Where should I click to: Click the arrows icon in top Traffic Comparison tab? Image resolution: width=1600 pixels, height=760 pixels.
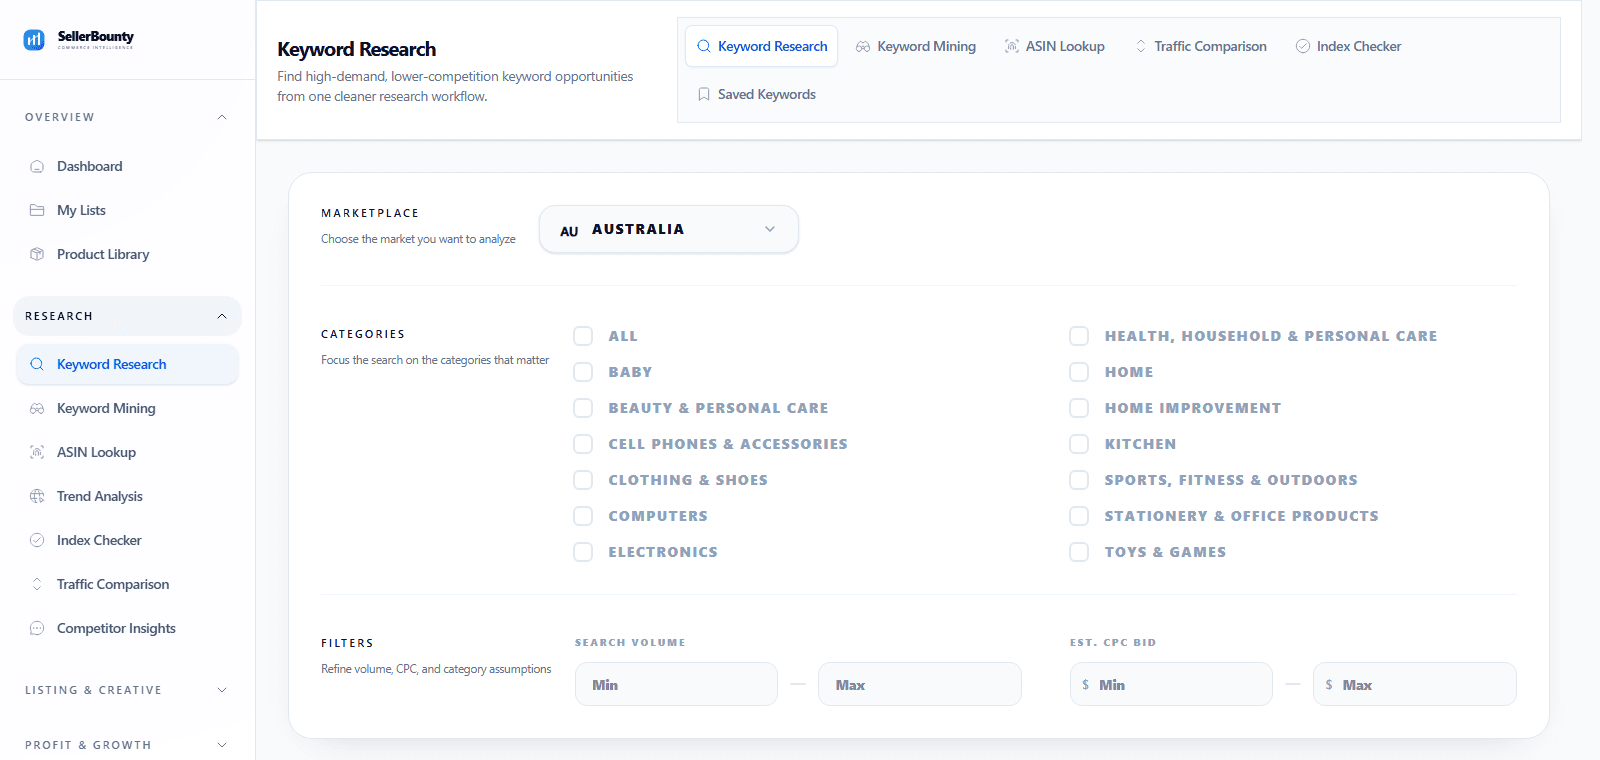click(1141, 47)
